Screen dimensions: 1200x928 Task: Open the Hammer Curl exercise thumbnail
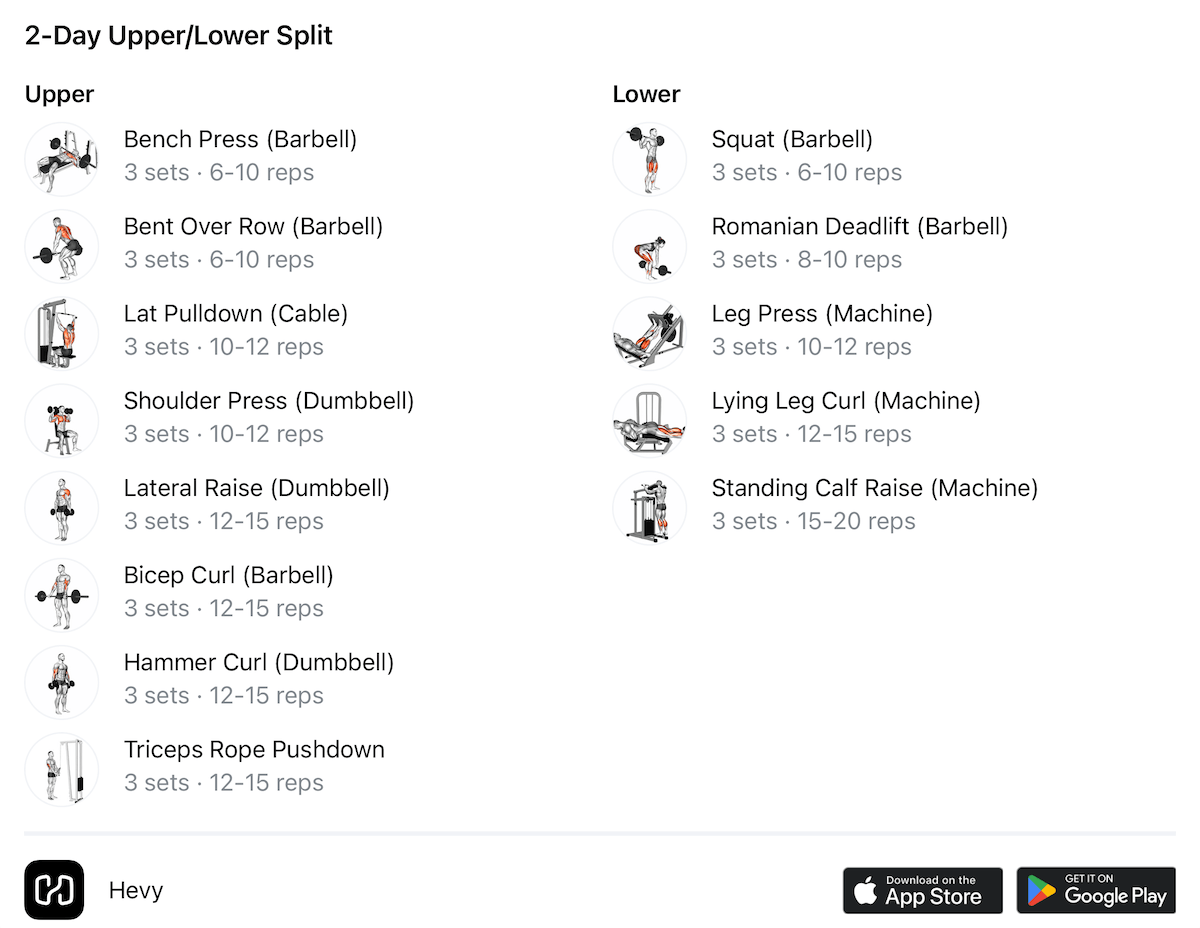(x=61, y=682)
